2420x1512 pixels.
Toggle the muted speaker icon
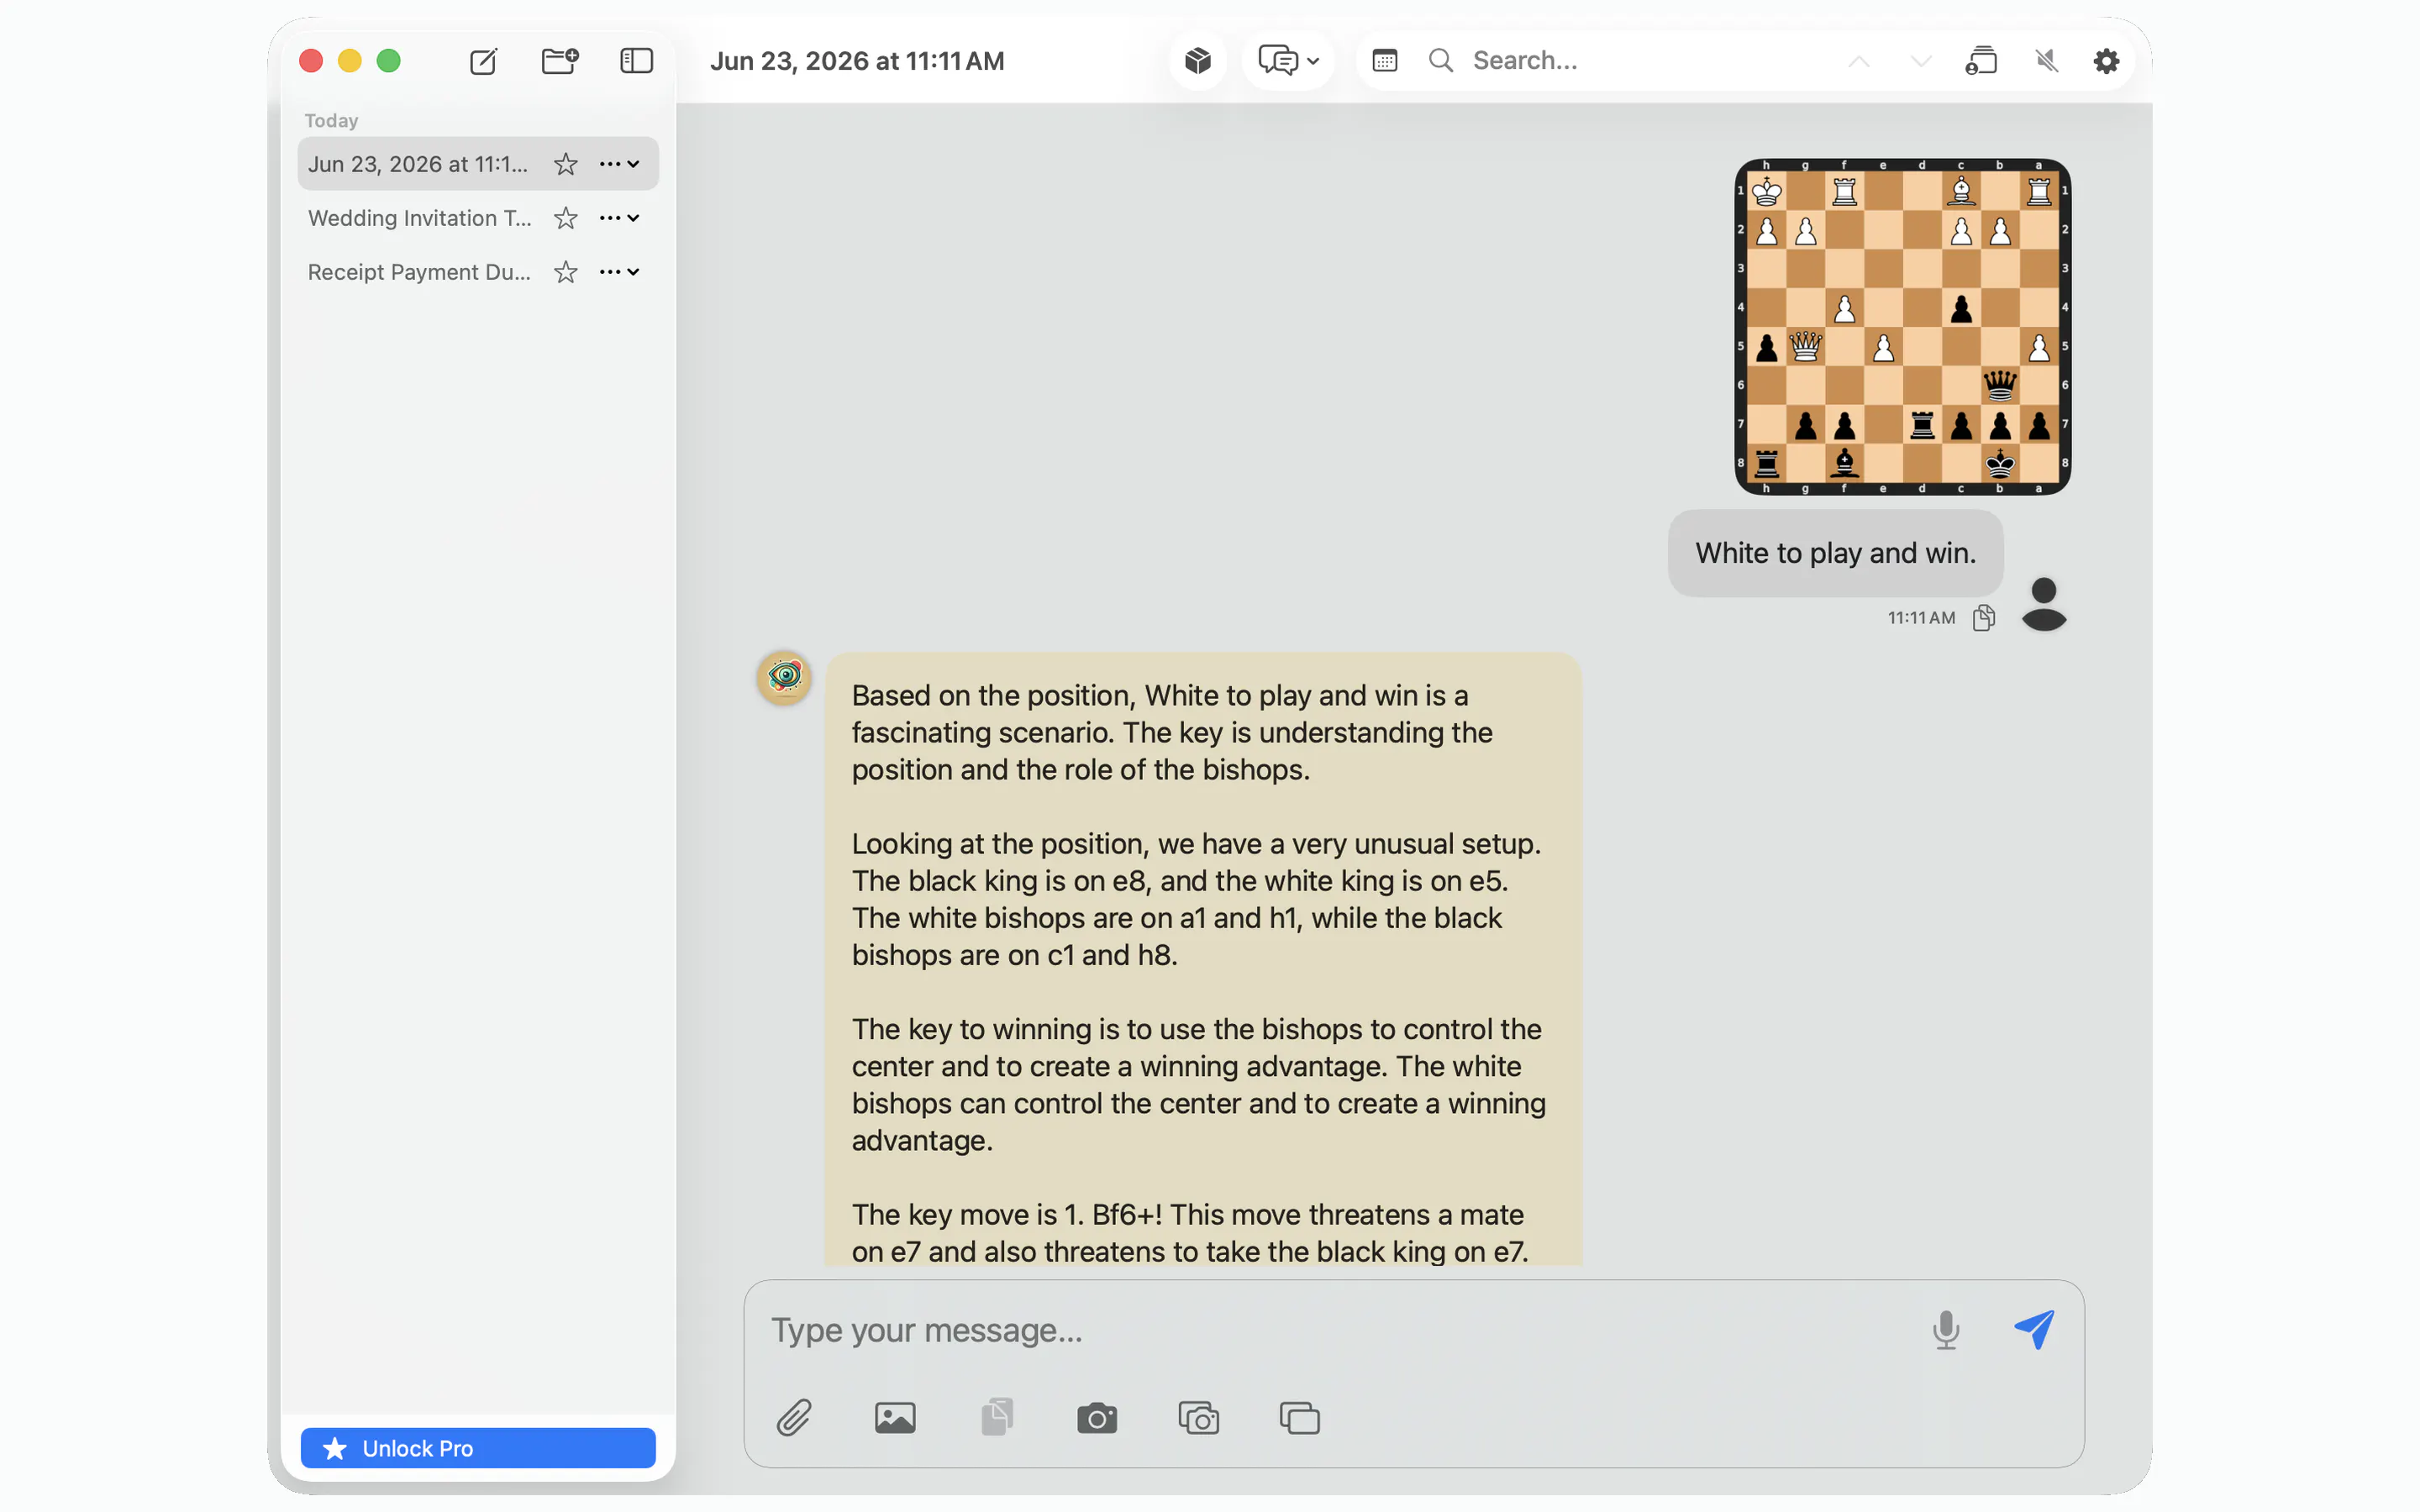point(2046,61)
